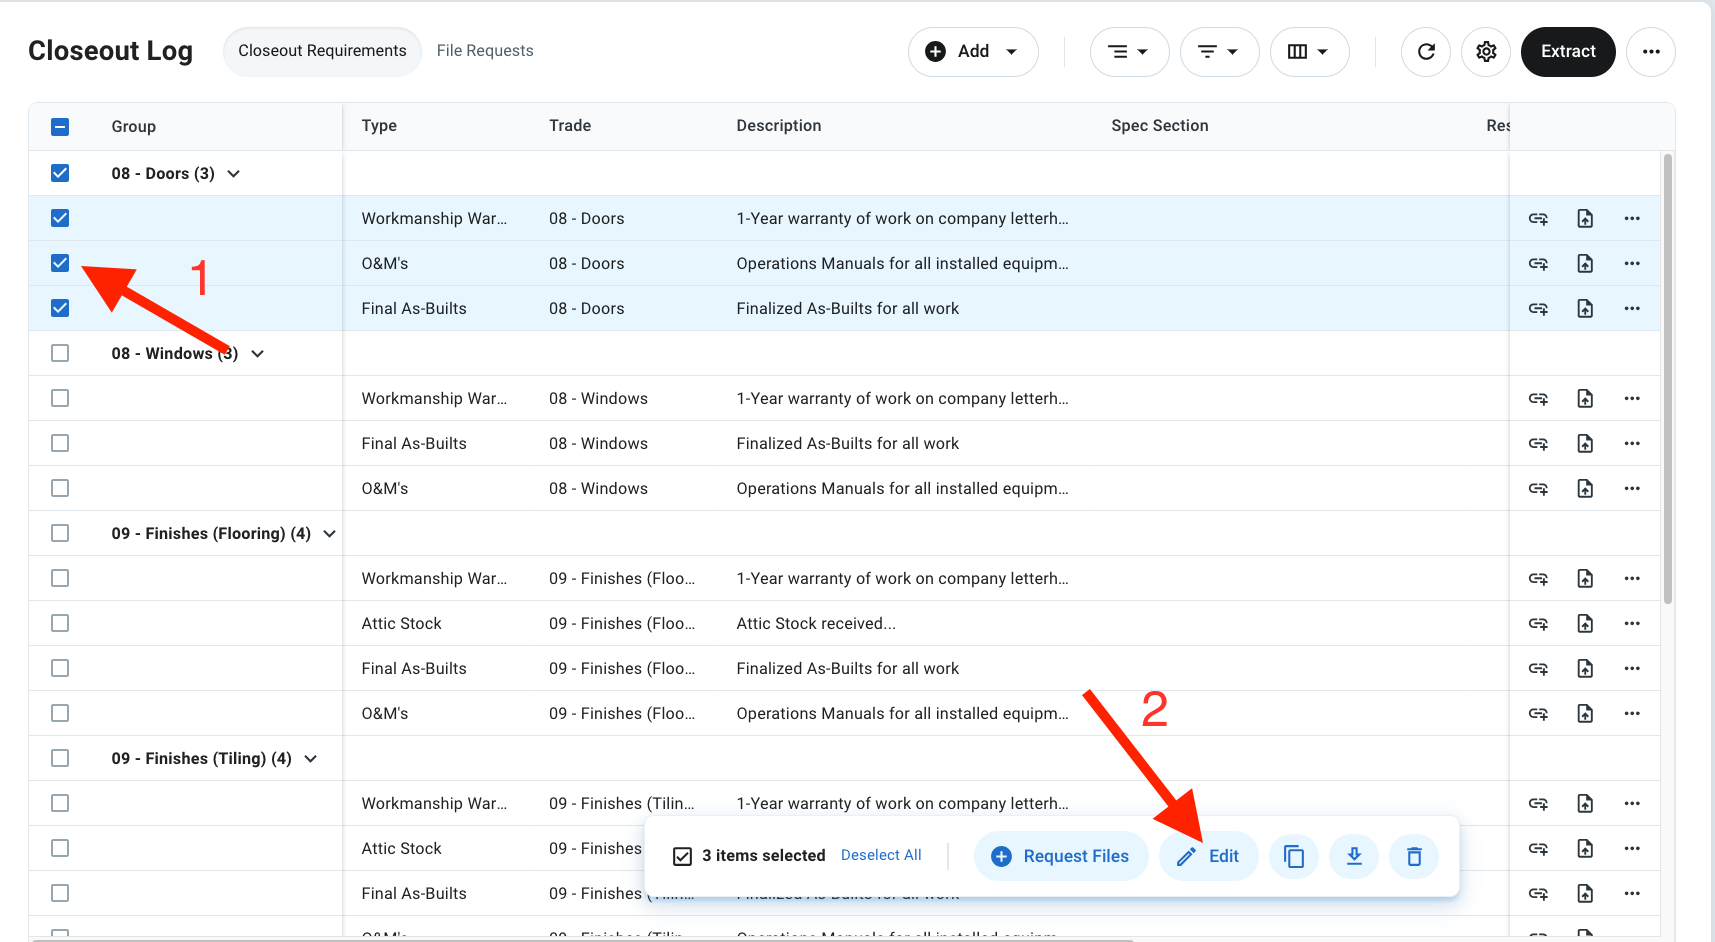Click the vertical scrollbar on the table
Screen dimensions: 1715x942
coord(1667,380)
